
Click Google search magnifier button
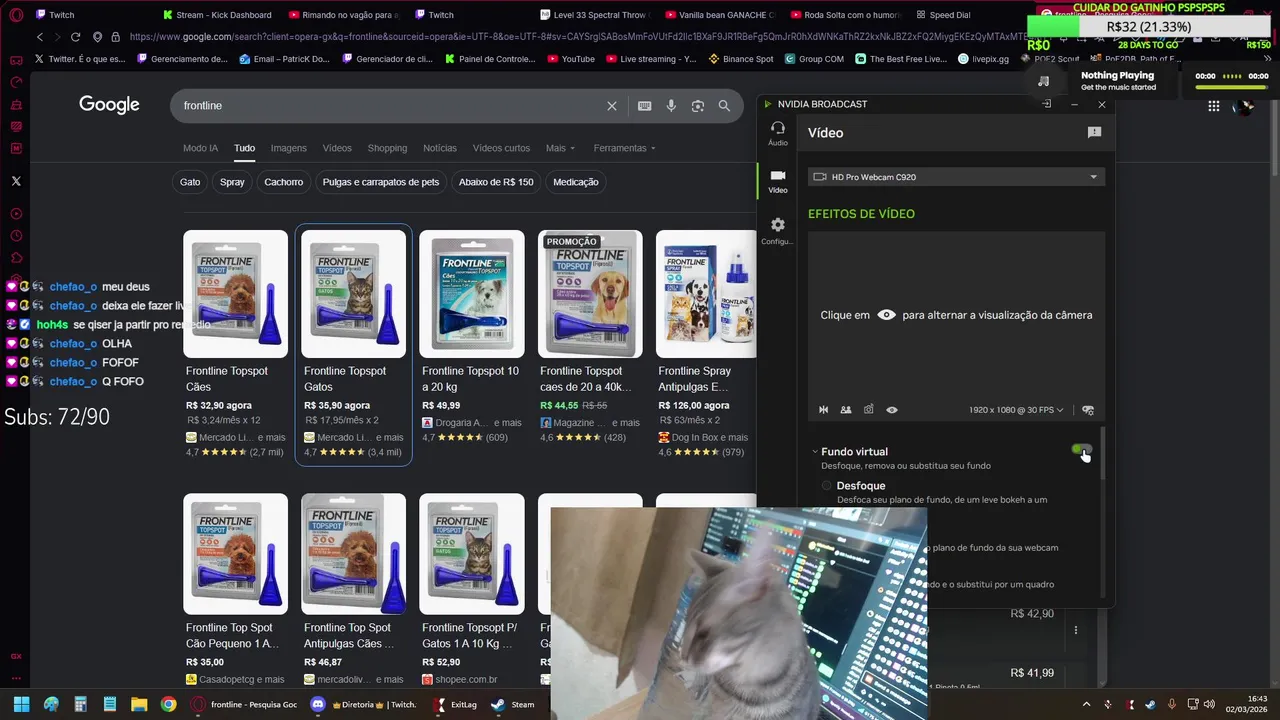(724, 106)
